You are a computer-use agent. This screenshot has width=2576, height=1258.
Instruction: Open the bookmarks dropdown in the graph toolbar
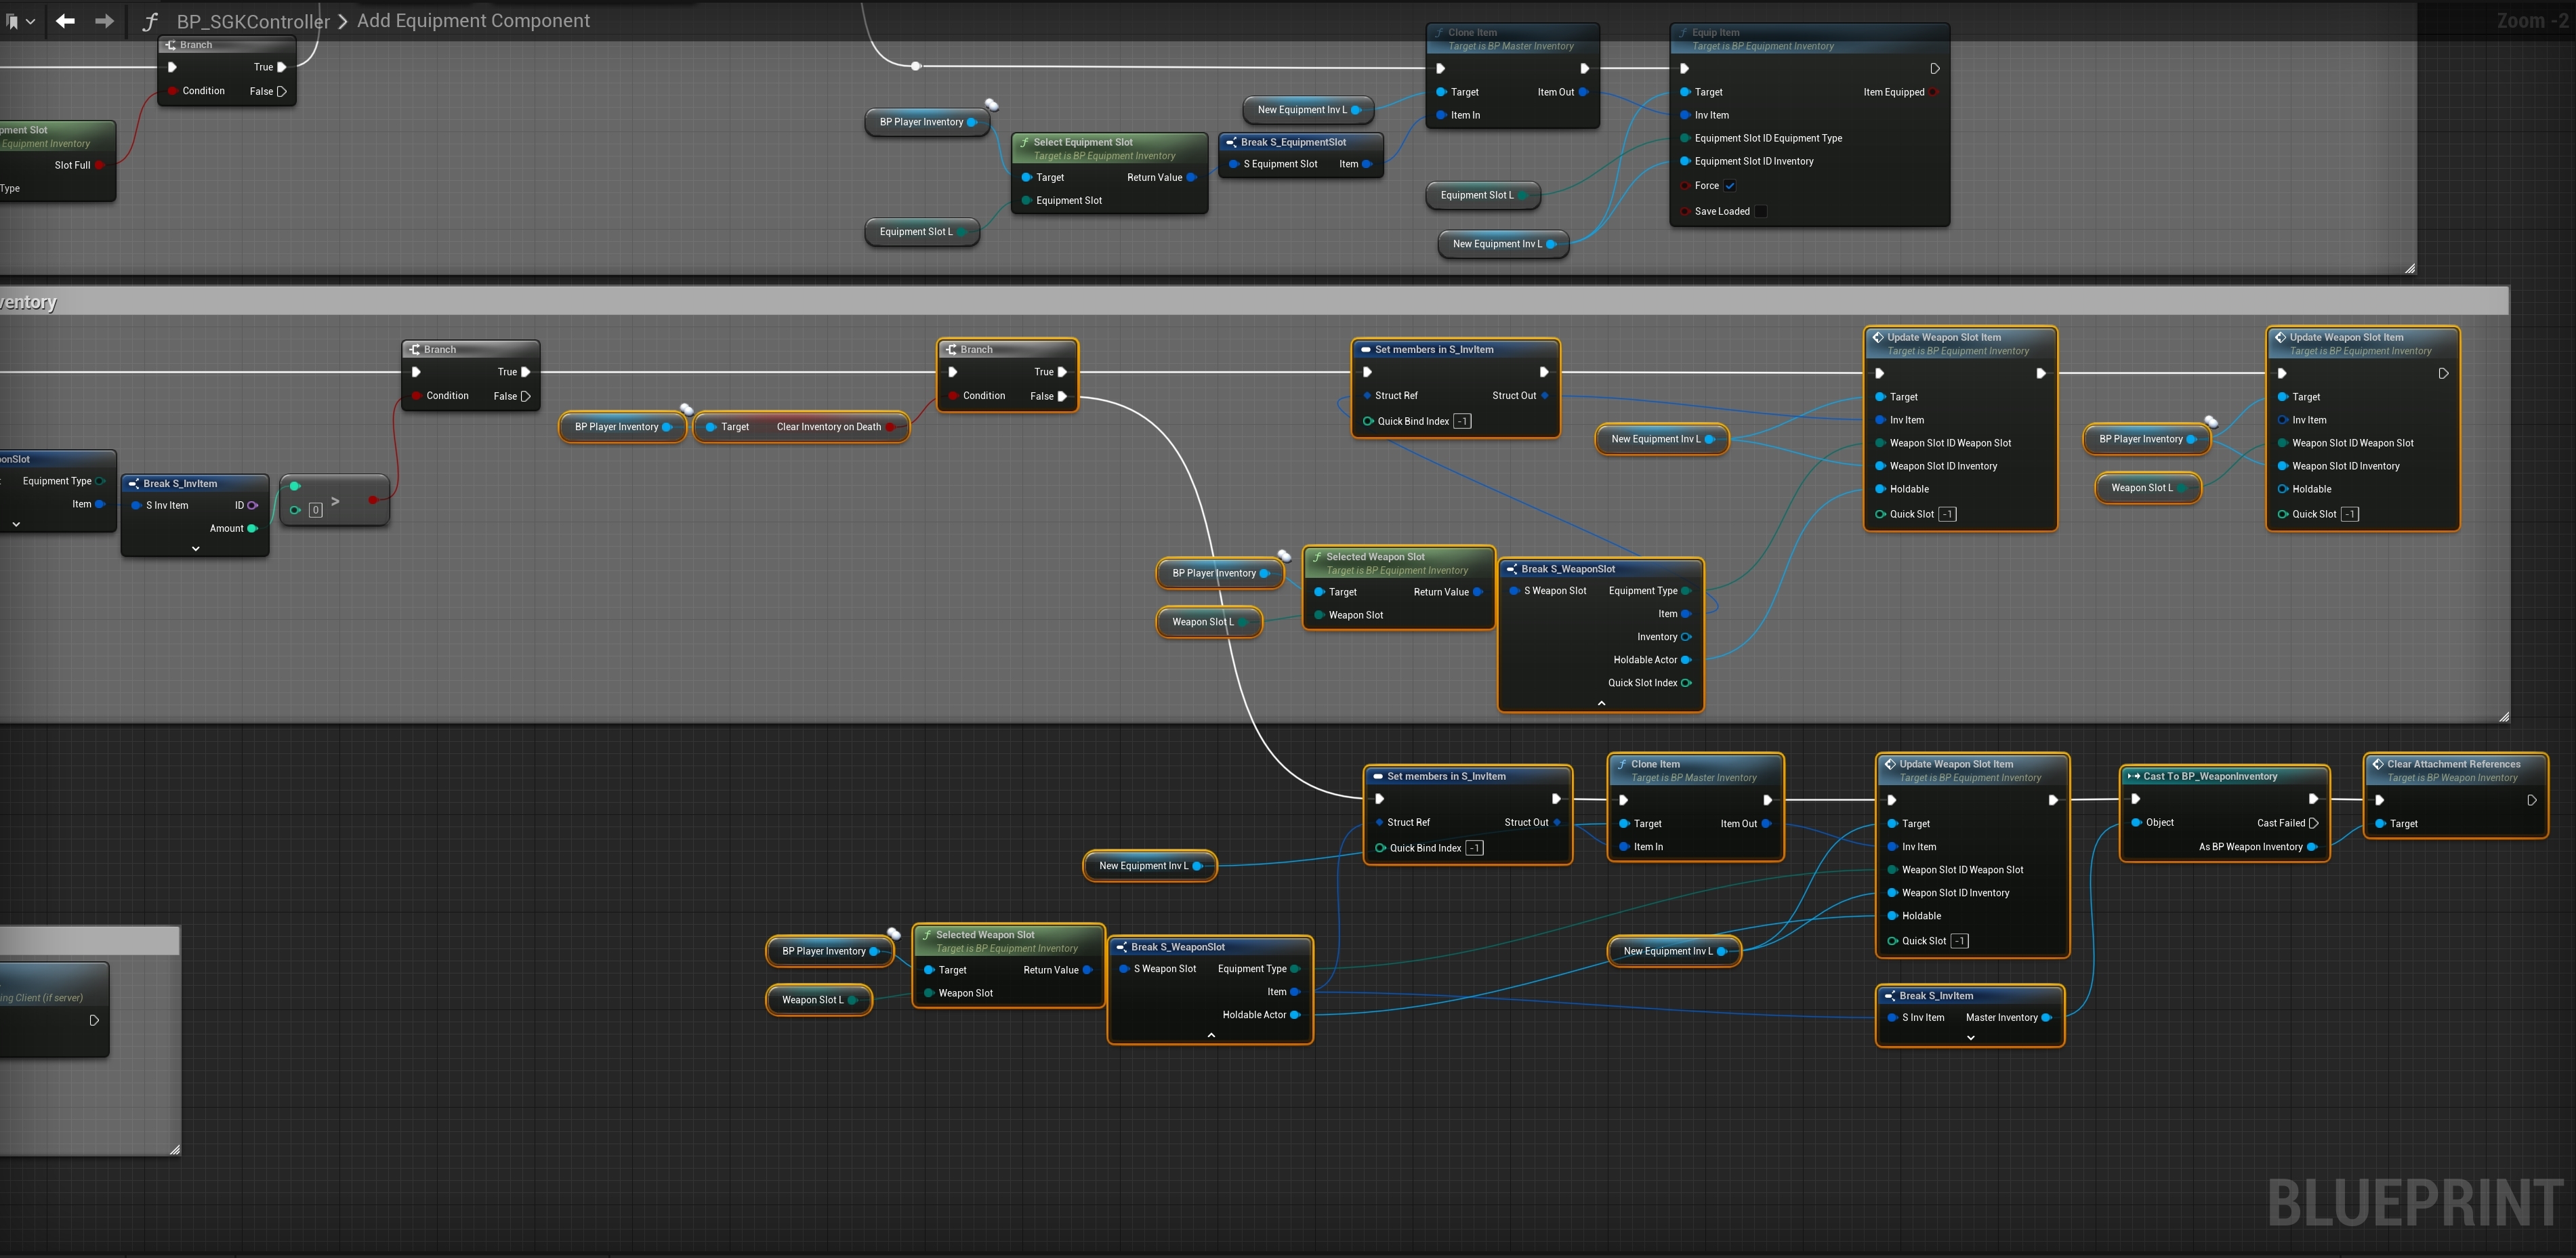[20, 21]
